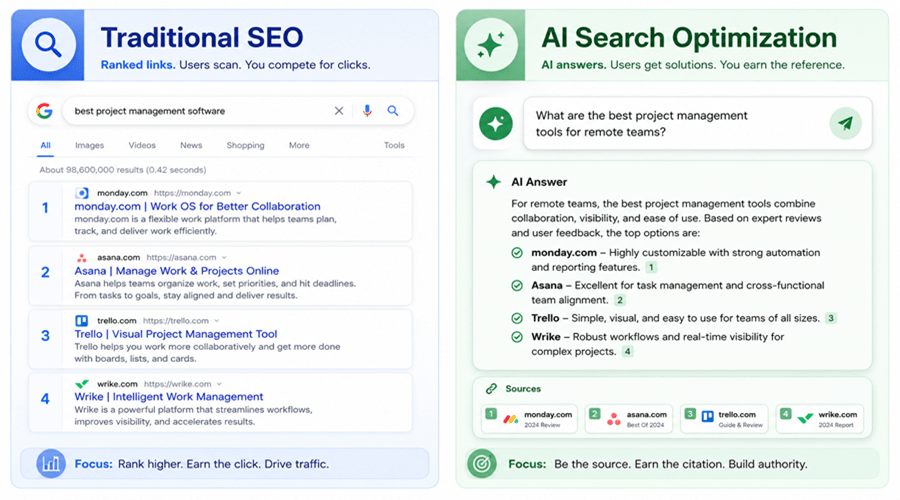Viewport: 900px width, 500px height.
Task: Click the voice search microphone icon
Action: 367,111
